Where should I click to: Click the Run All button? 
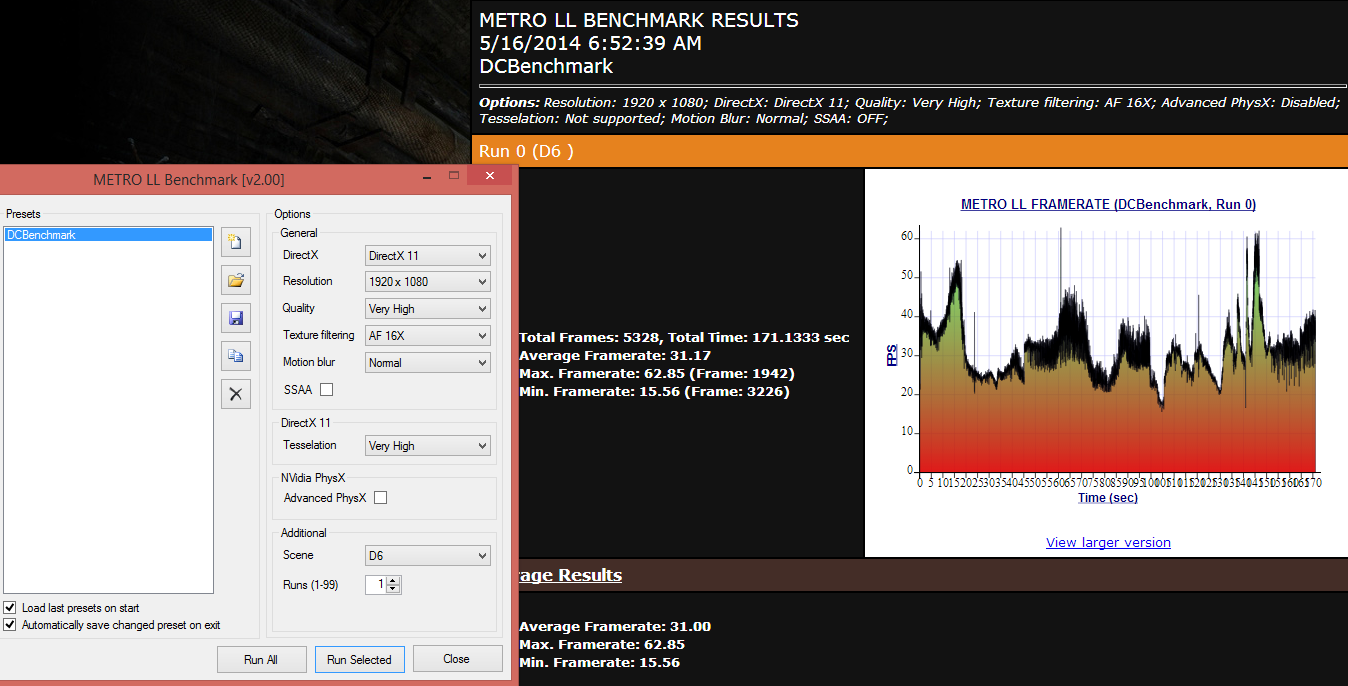click(261, 660)
